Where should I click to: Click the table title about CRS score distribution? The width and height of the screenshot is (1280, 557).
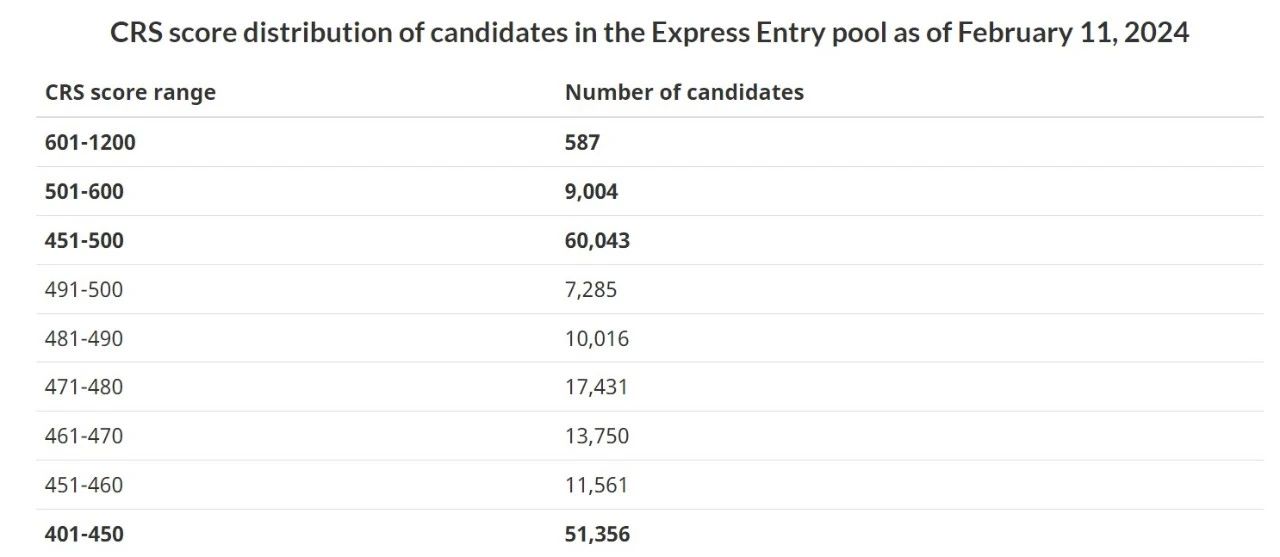pyautogui.click(x=649, y=32)
